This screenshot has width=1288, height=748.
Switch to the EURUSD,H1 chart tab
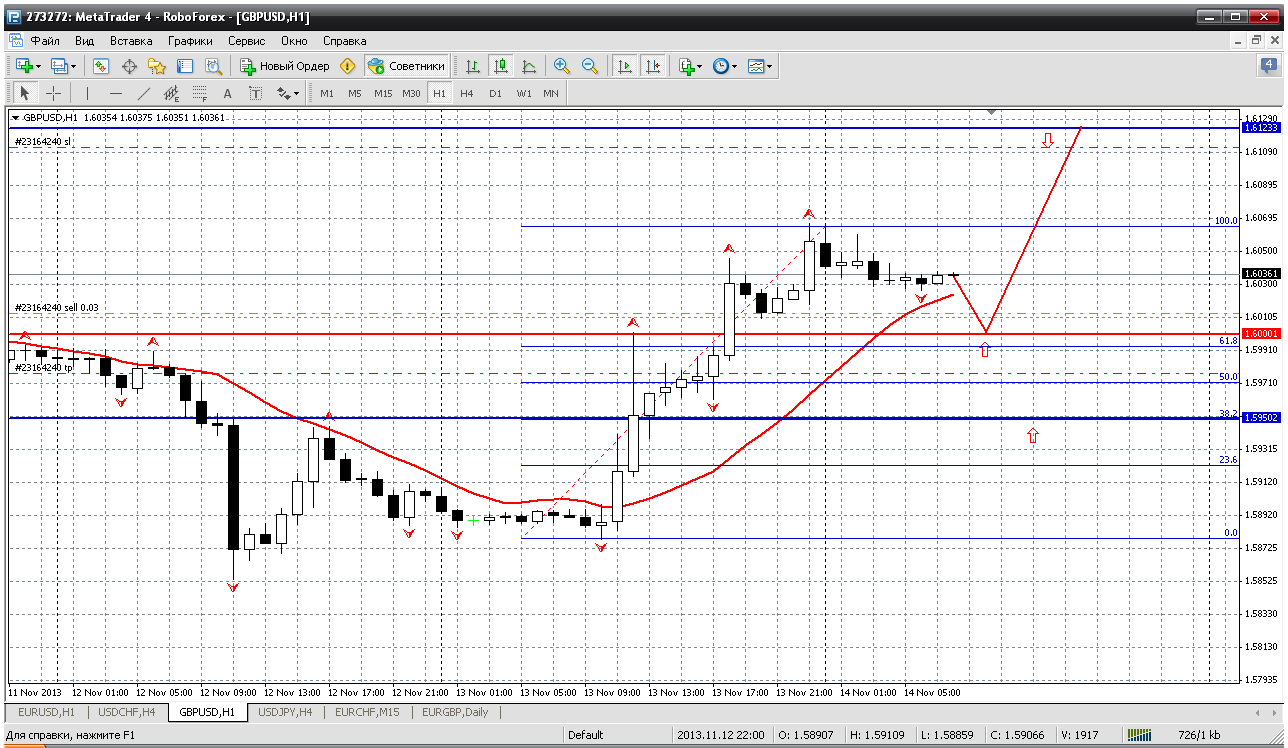47,713
